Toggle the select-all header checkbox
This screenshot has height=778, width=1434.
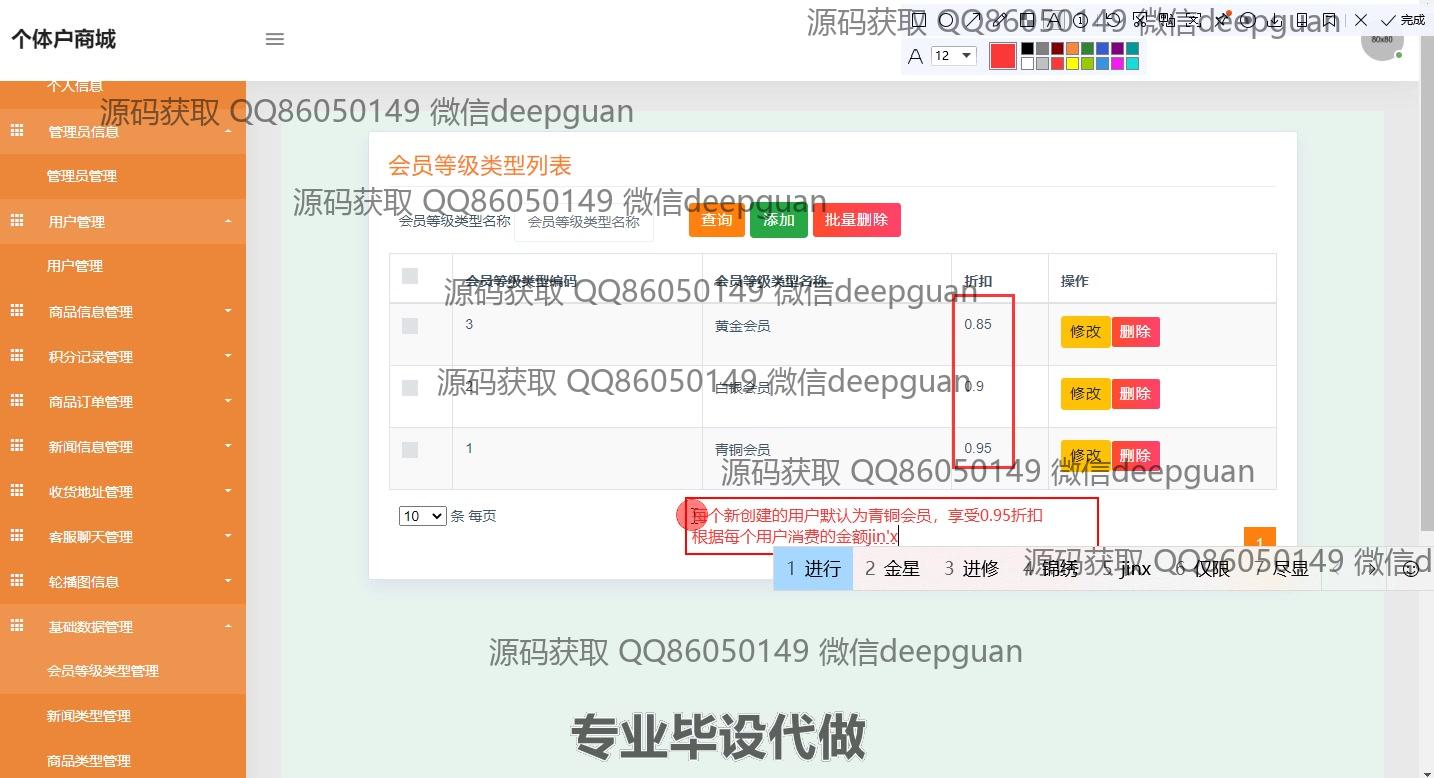(x=410, y=276)
